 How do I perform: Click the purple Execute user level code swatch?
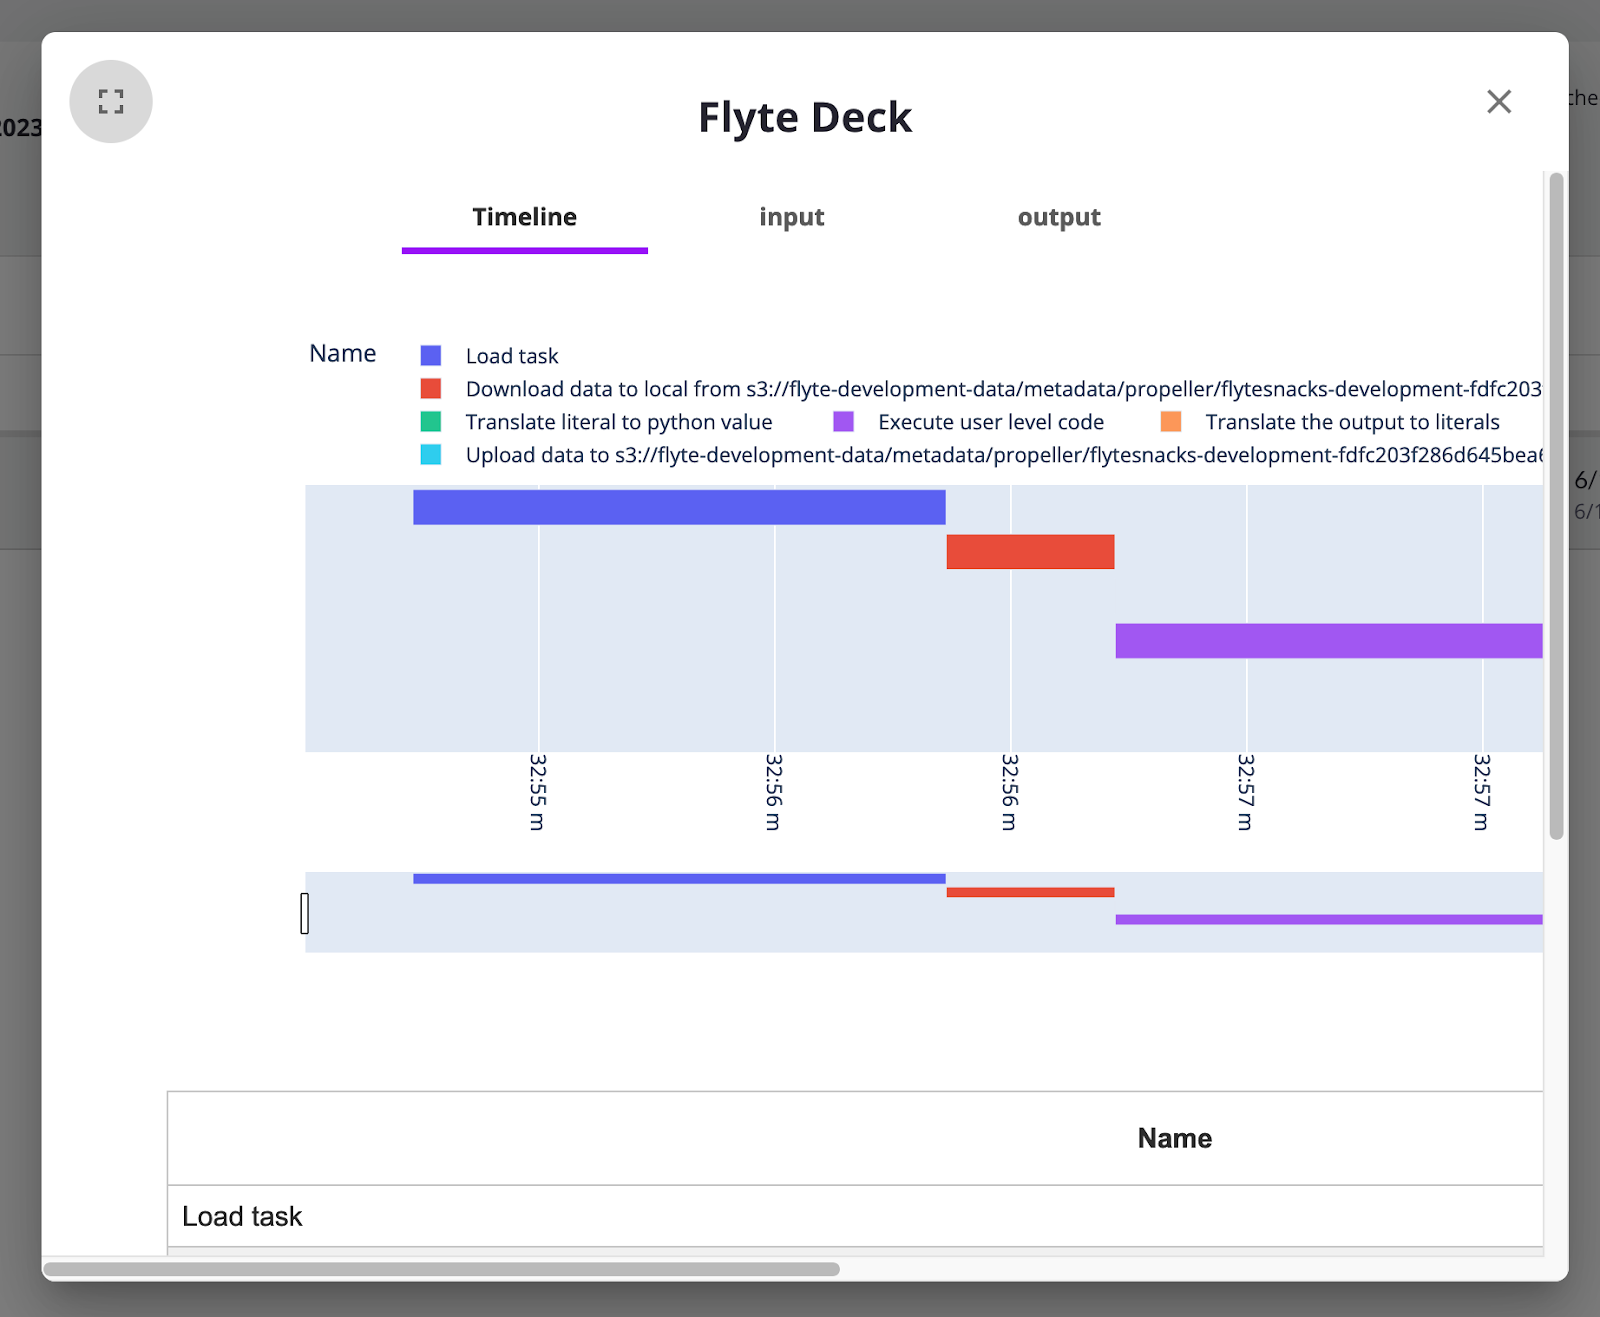coord(844,421)
